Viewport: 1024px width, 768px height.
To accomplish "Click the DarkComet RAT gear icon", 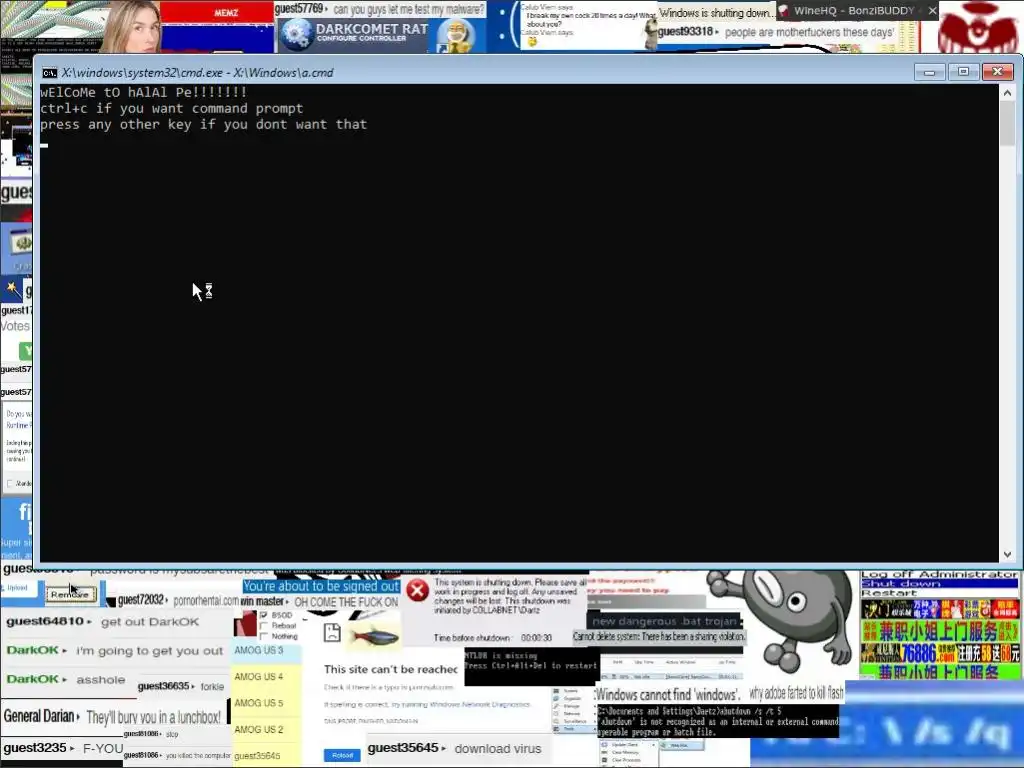I will (296, 34).
